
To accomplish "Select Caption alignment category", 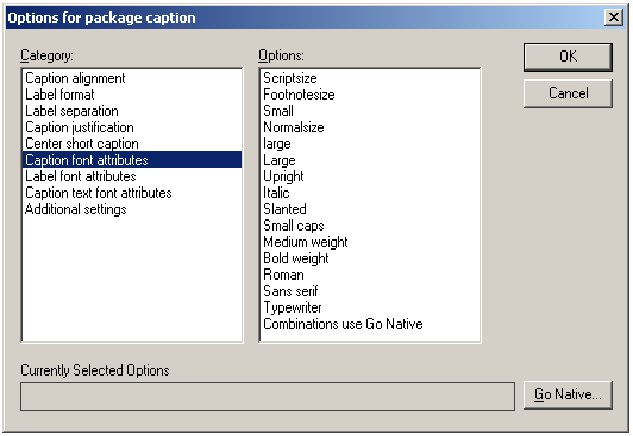I will 75,78.
